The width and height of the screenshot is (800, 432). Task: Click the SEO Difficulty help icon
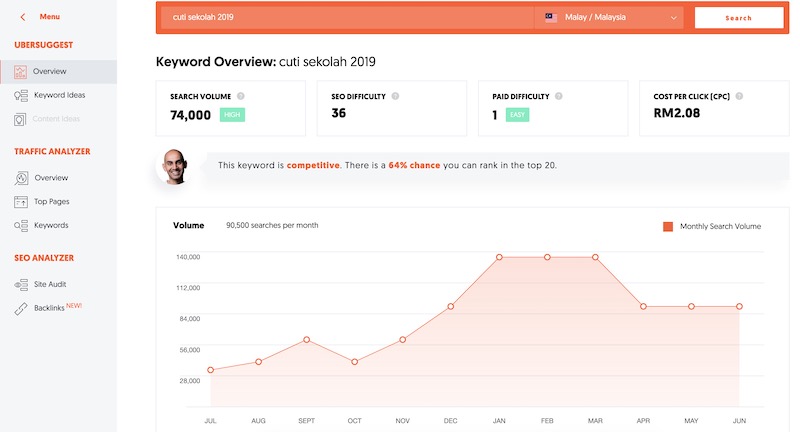point(396,97)
